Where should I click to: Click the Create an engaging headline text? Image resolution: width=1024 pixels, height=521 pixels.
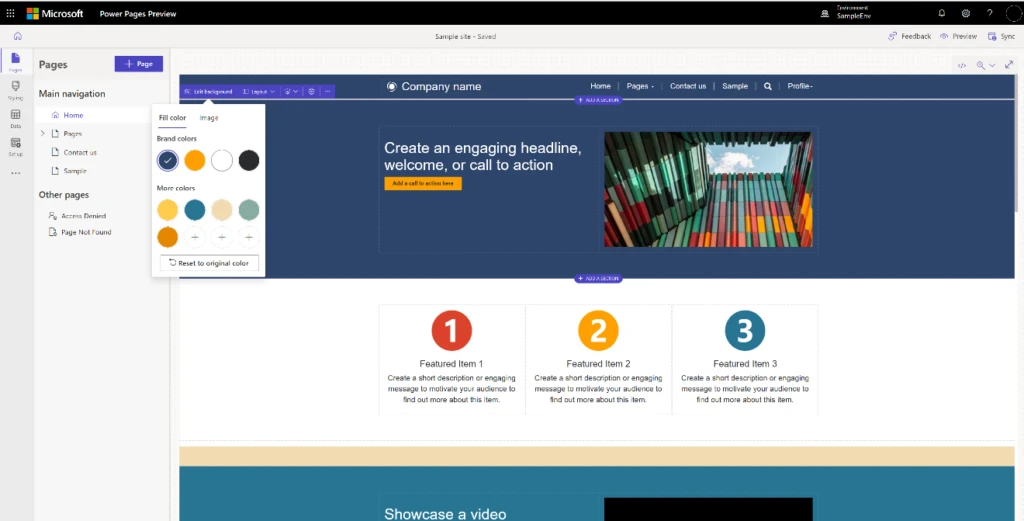pyautogui.click(x=483, y=156)
